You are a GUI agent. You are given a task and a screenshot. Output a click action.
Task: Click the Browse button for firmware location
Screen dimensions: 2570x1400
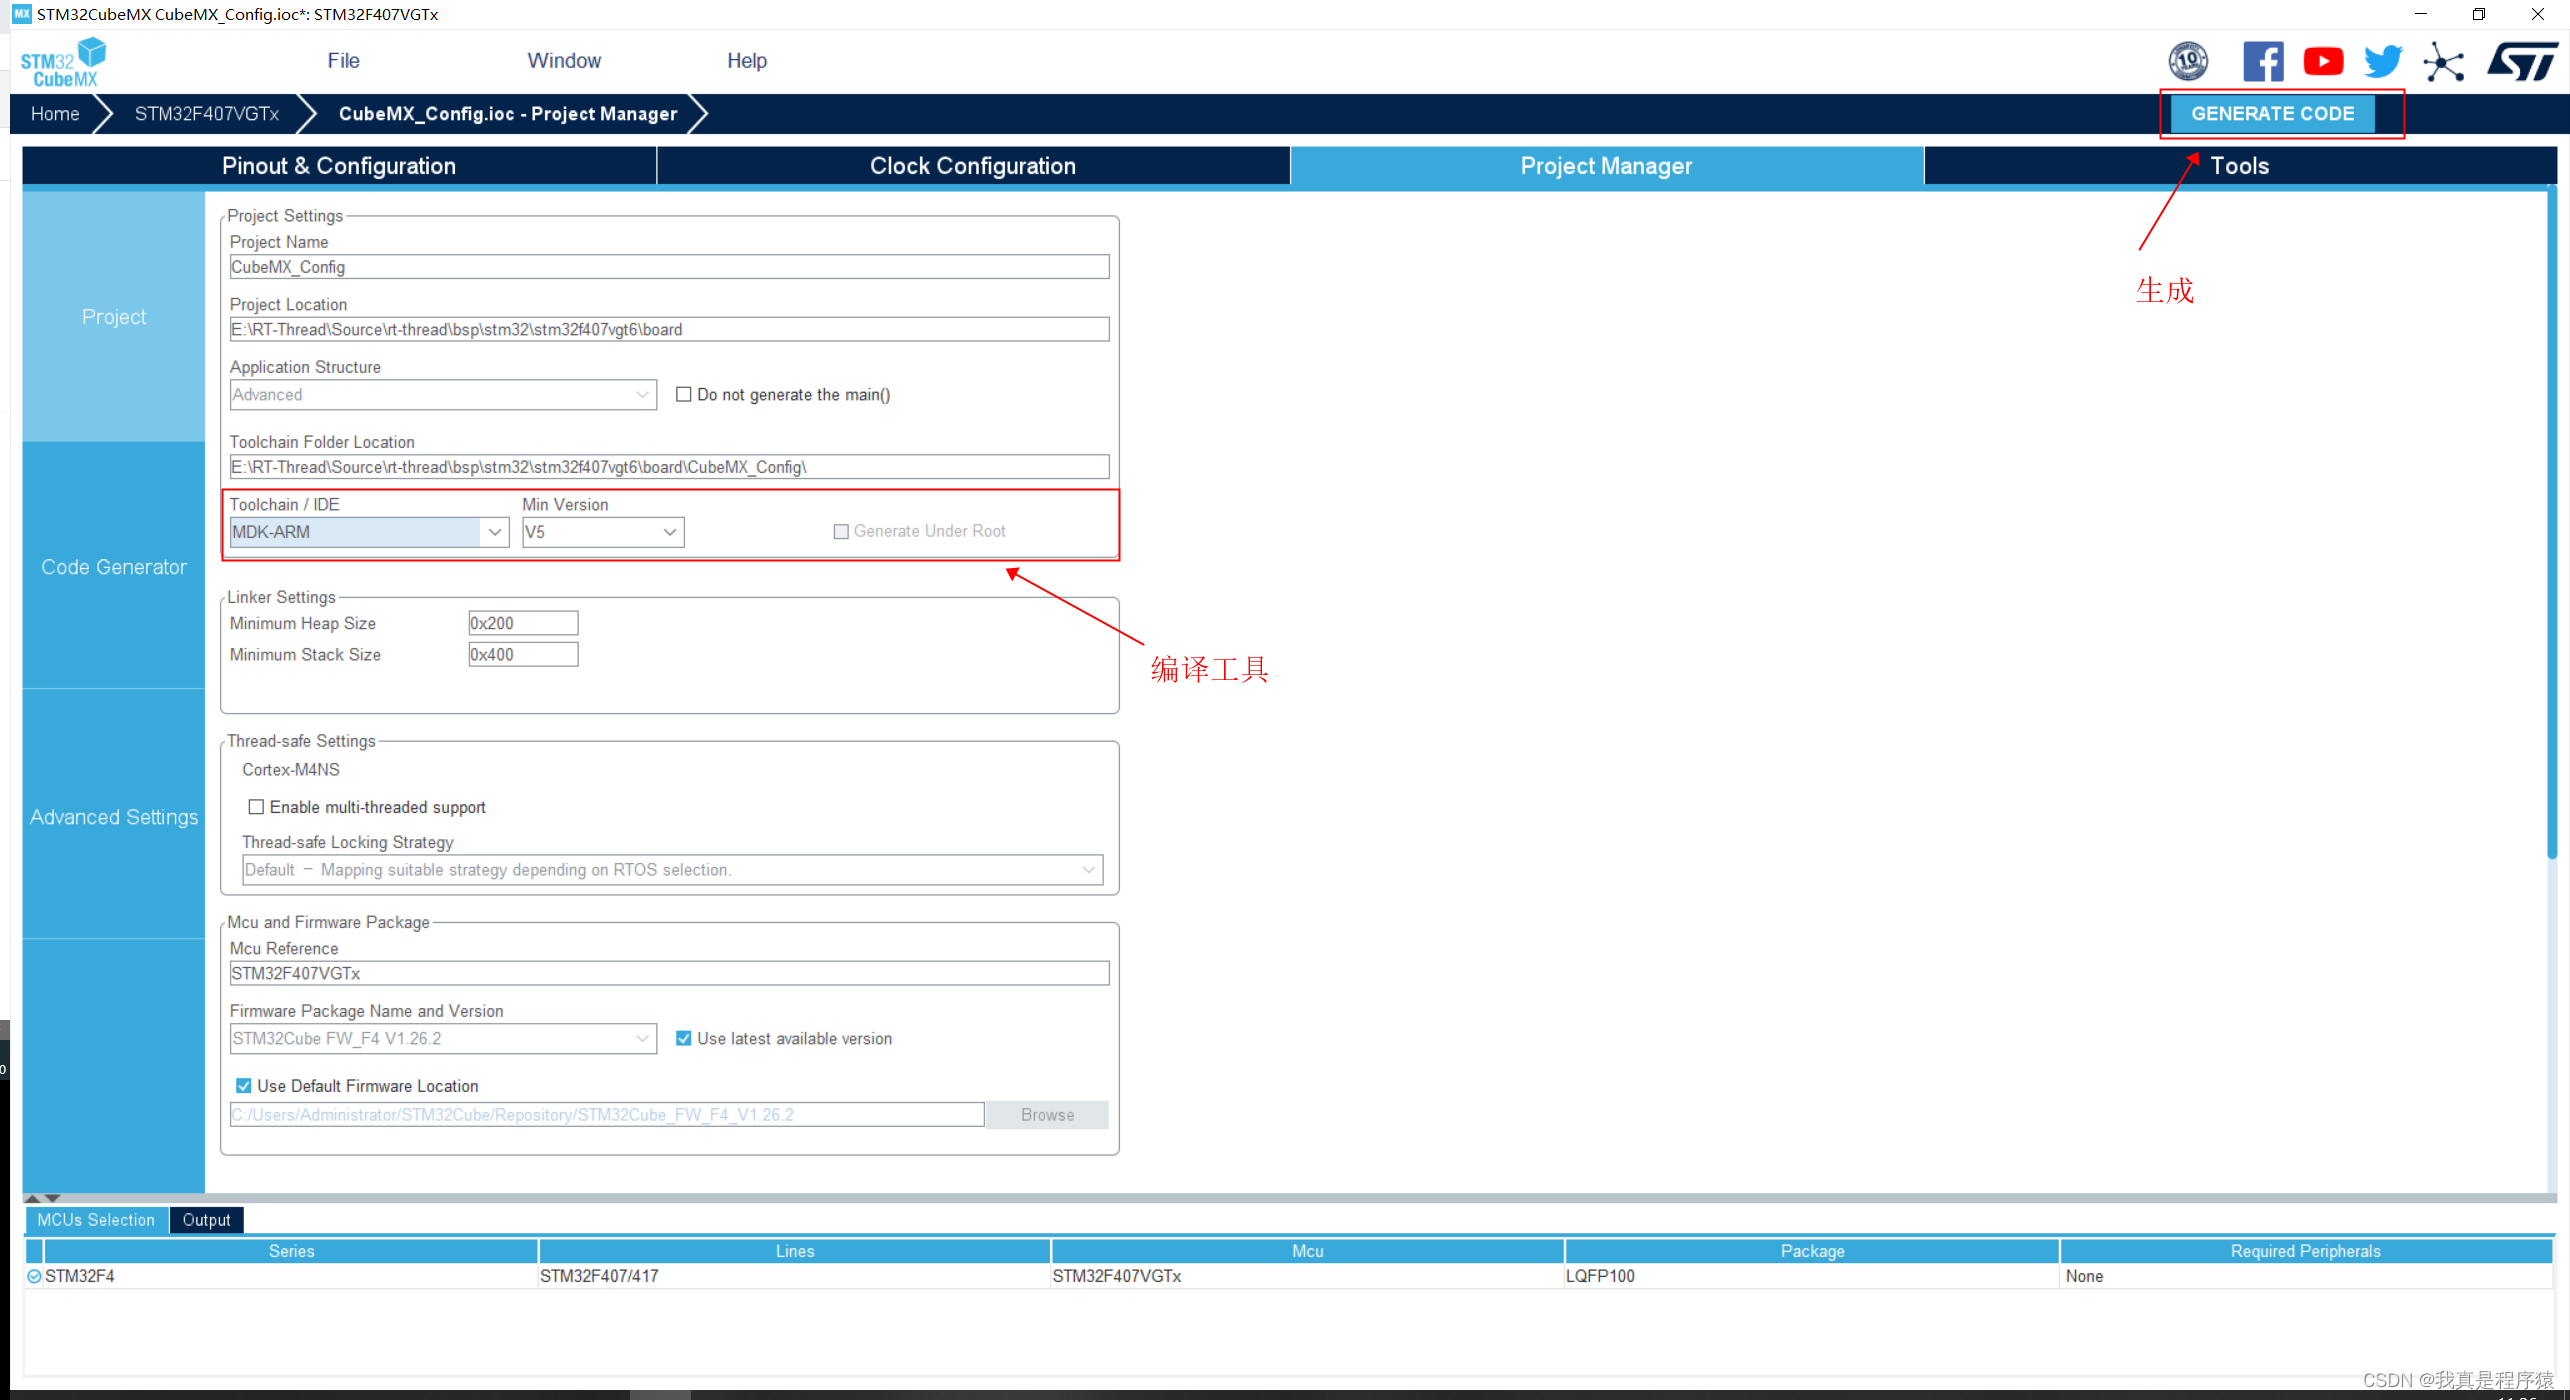point(1047,1115)
